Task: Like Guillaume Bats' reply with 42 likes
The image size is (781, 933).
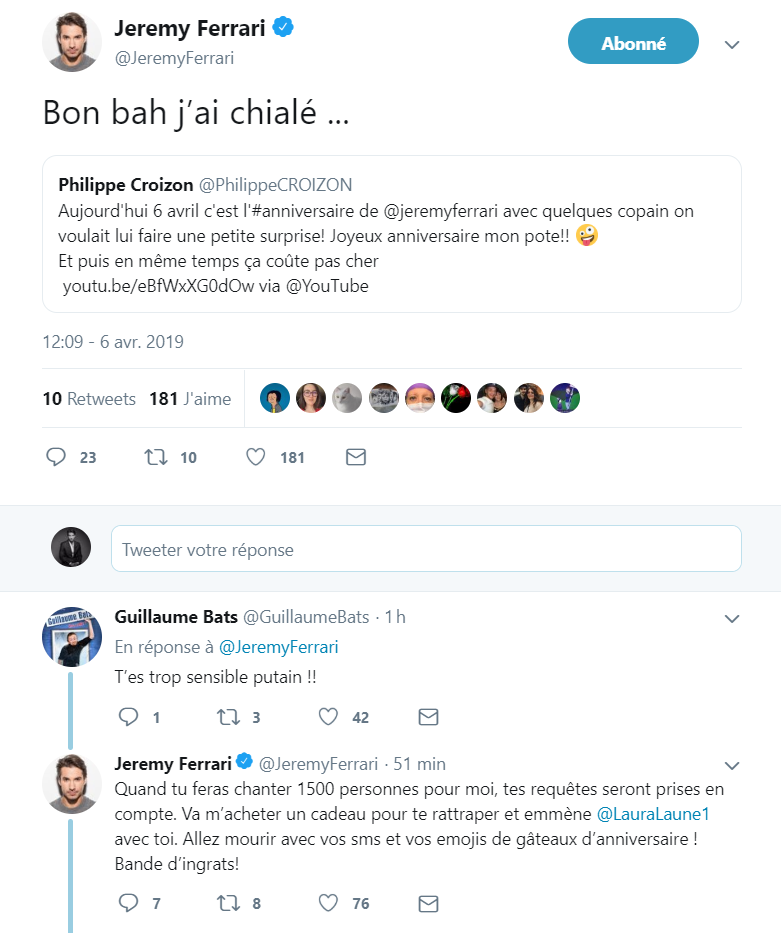Action: [328, 716]
